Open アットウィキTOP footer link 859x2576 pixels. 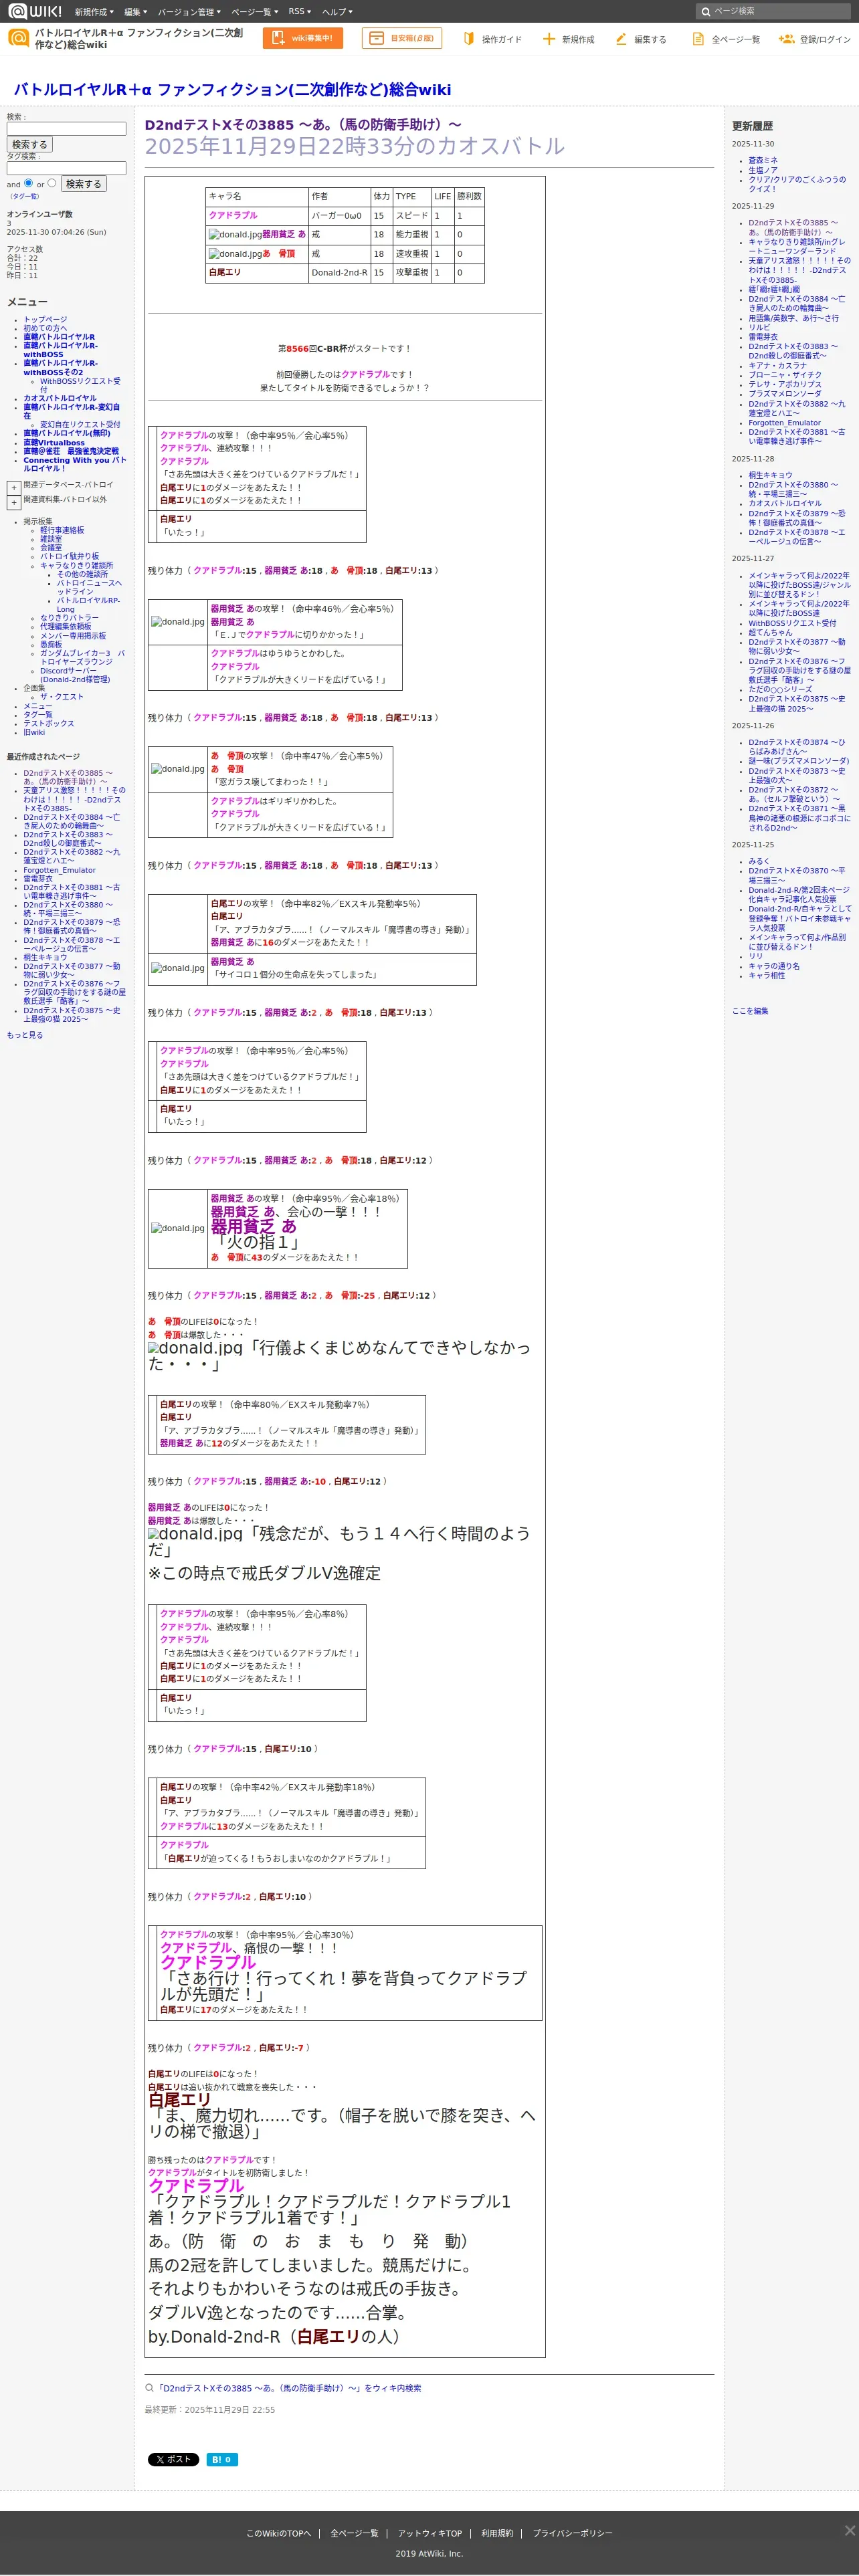click(x=430, y=2533)
